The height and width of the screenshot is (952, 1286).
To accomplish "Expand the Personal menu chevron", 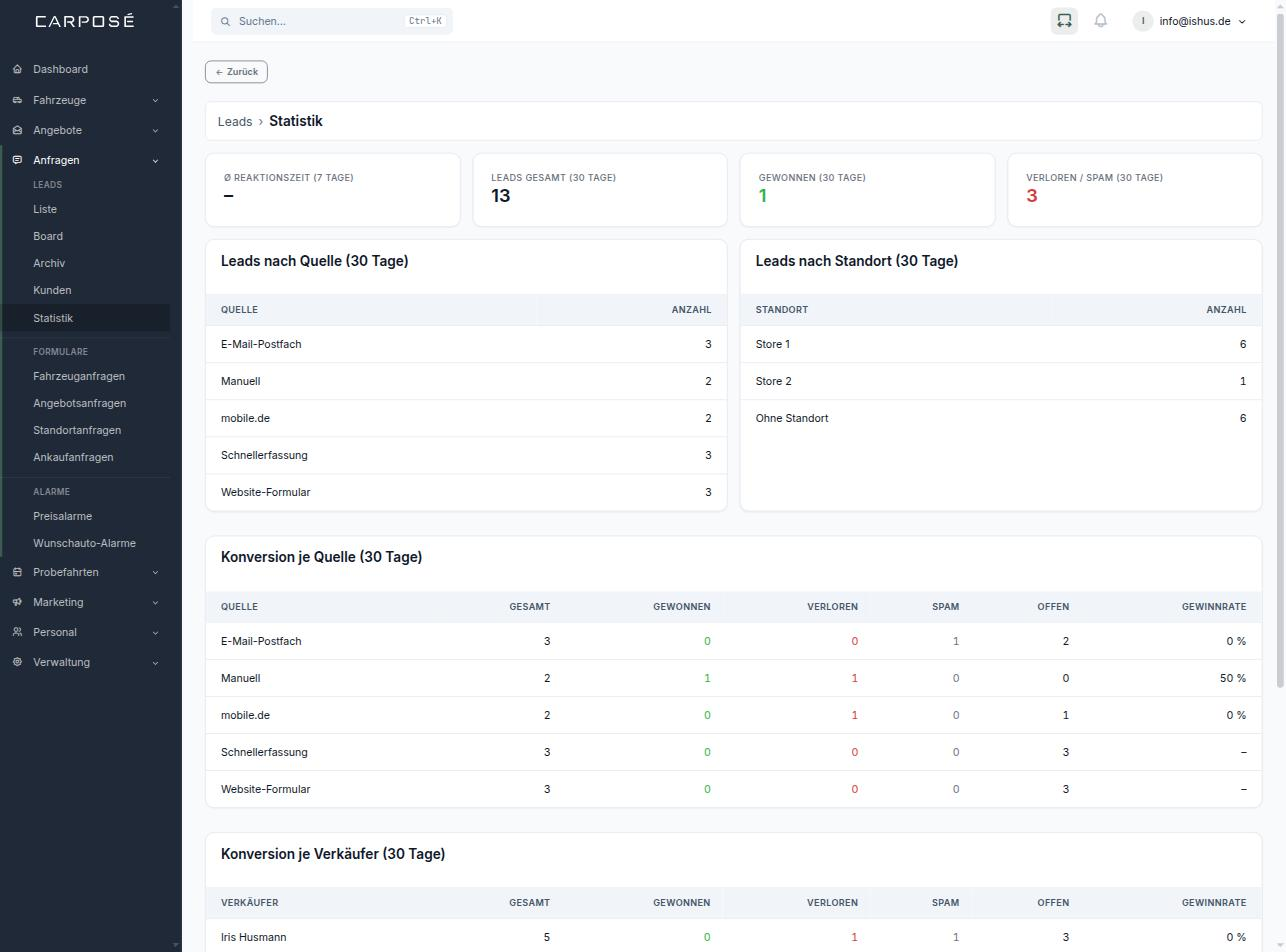I will click(155, 632).
